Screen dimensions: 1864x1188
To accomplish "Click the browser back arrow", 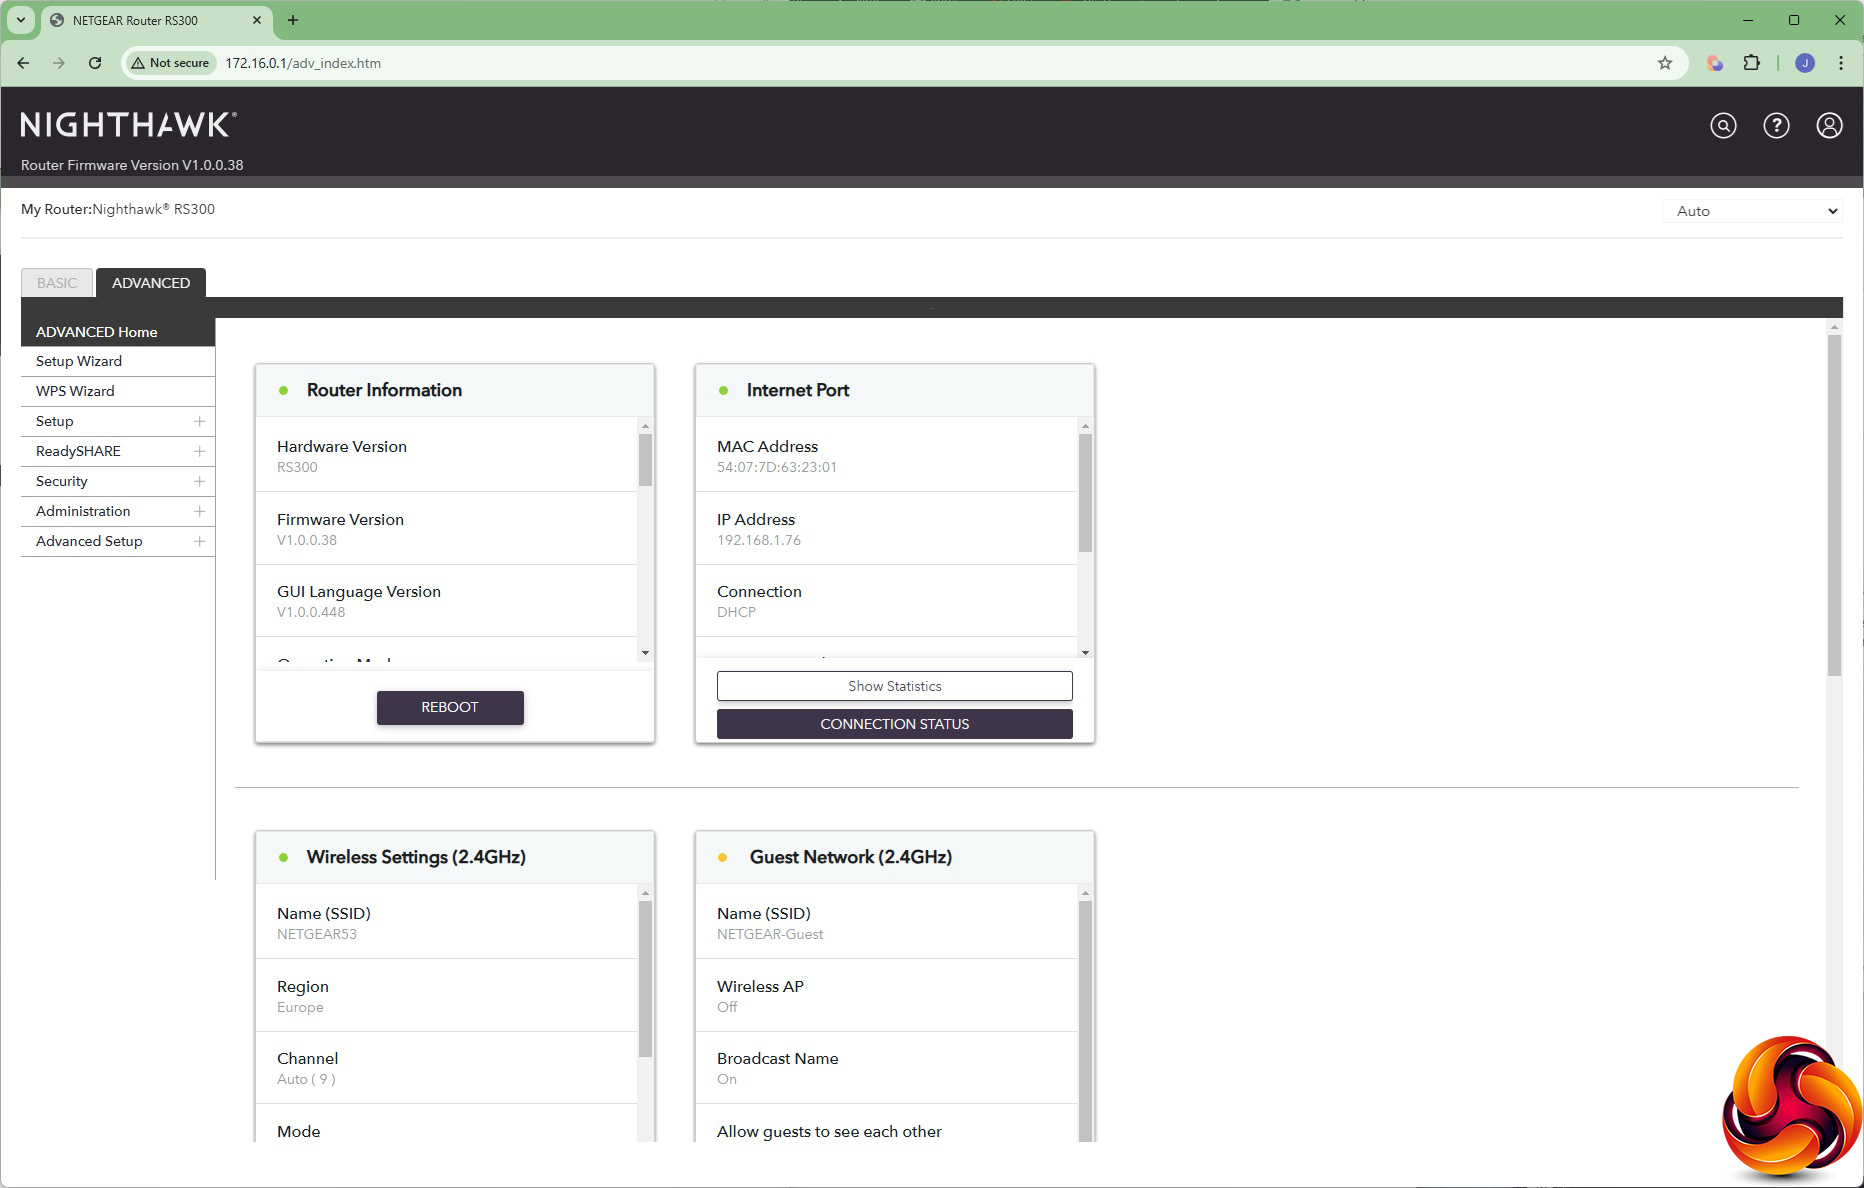I will pos(23,63).
